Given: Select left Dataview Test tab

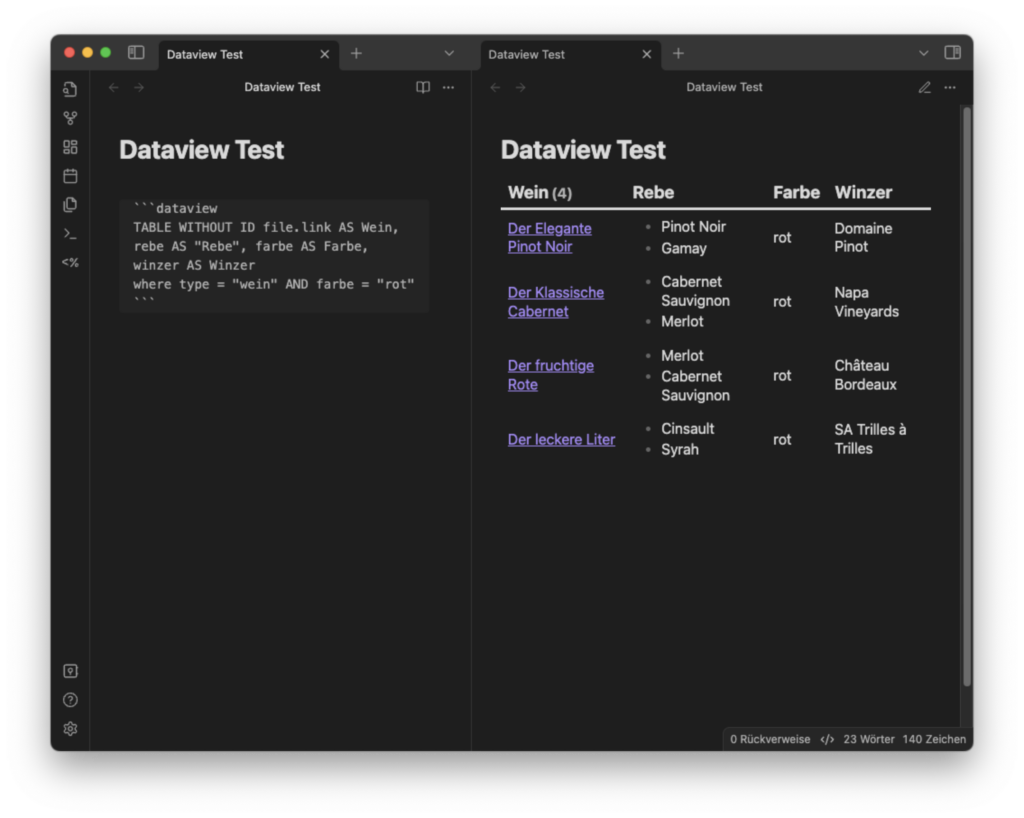Looking at the screenshot, I should [248, 55].
